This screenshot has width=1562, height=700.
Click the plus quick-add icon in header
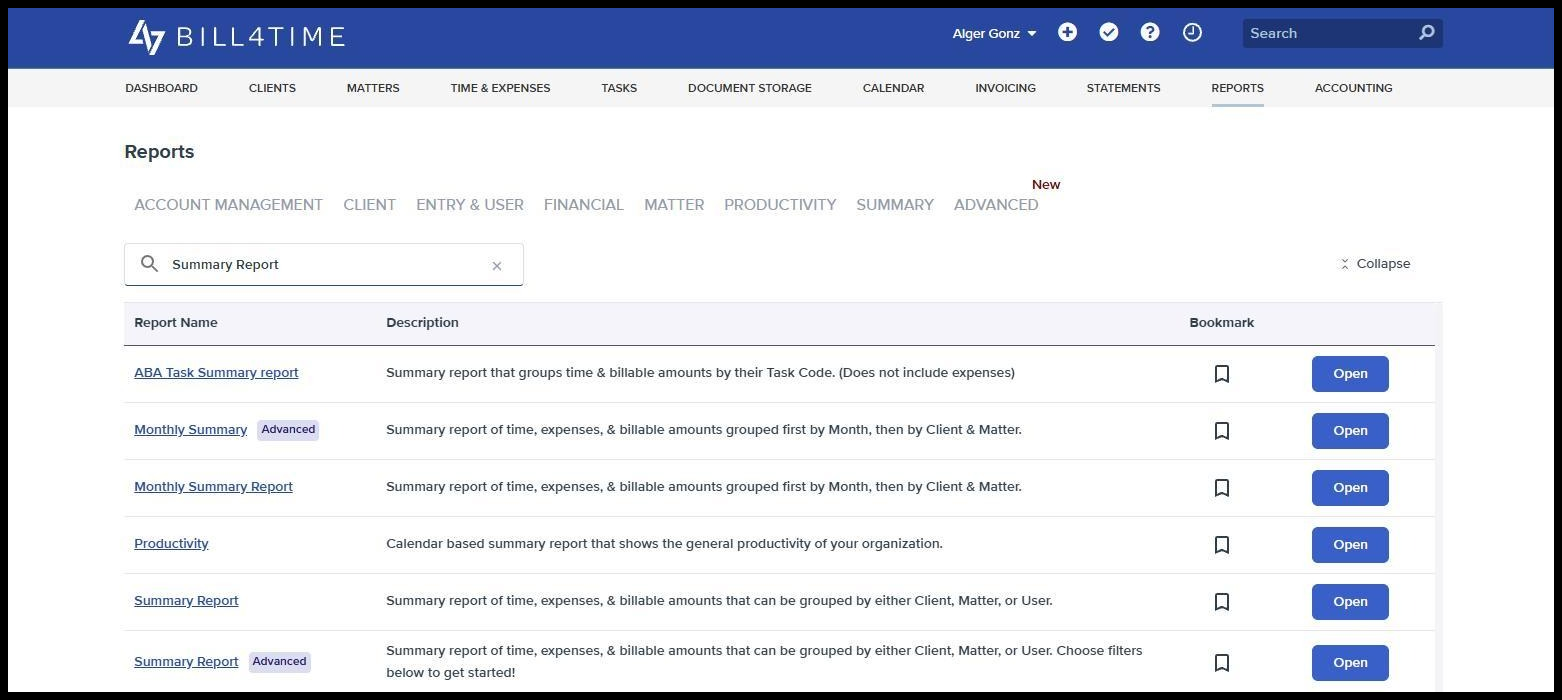coord(1067,33)
